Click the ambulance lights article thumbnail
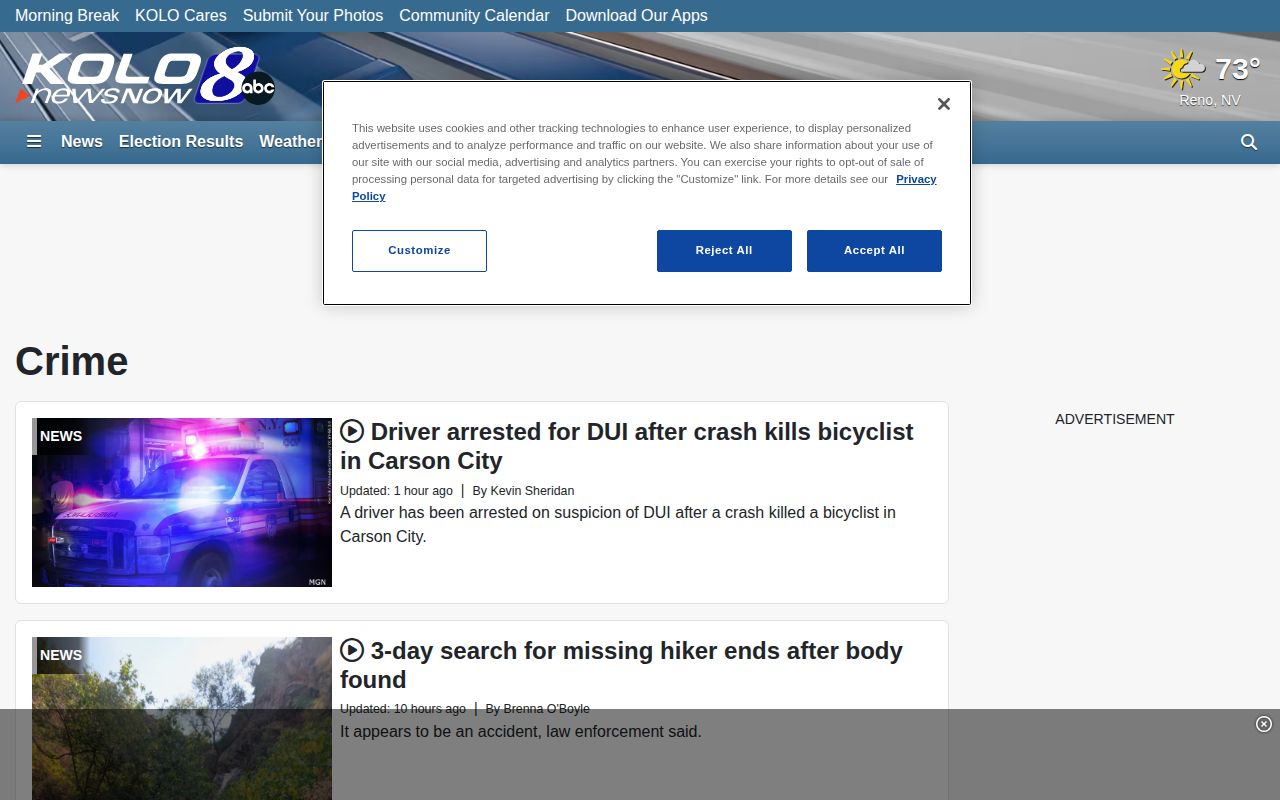The height and width of the screenshot is (800, 1280). (182, 502)
